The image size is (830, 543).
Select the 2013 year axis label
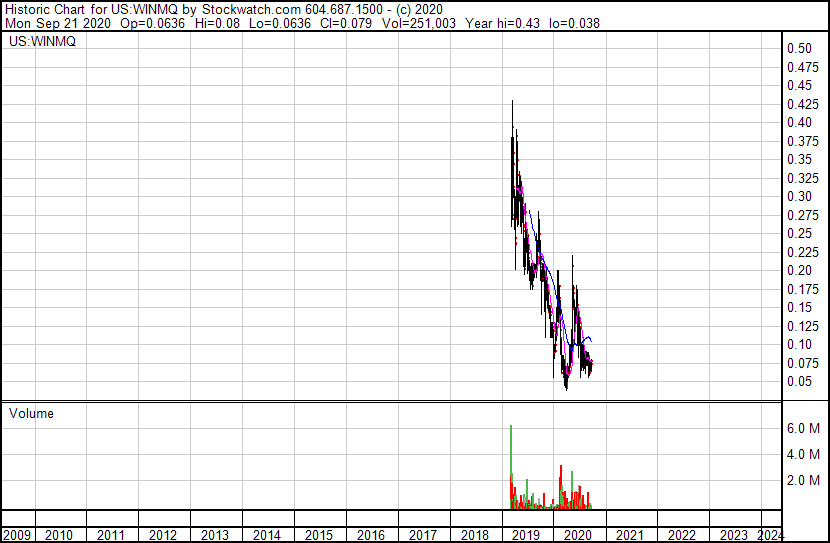pos(214,535)
